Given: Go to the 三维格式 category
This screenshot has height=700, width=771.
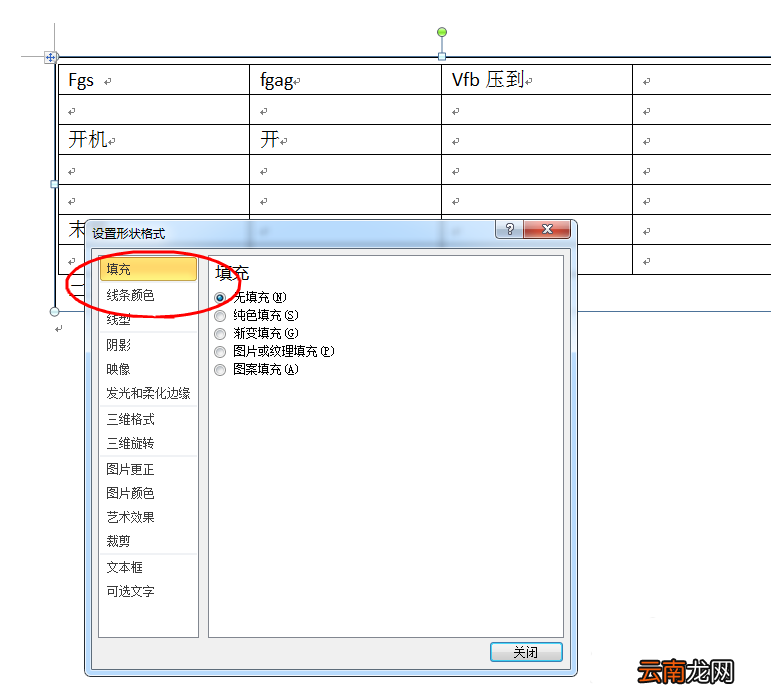Looking at the screenshot, I should point(148,419).
